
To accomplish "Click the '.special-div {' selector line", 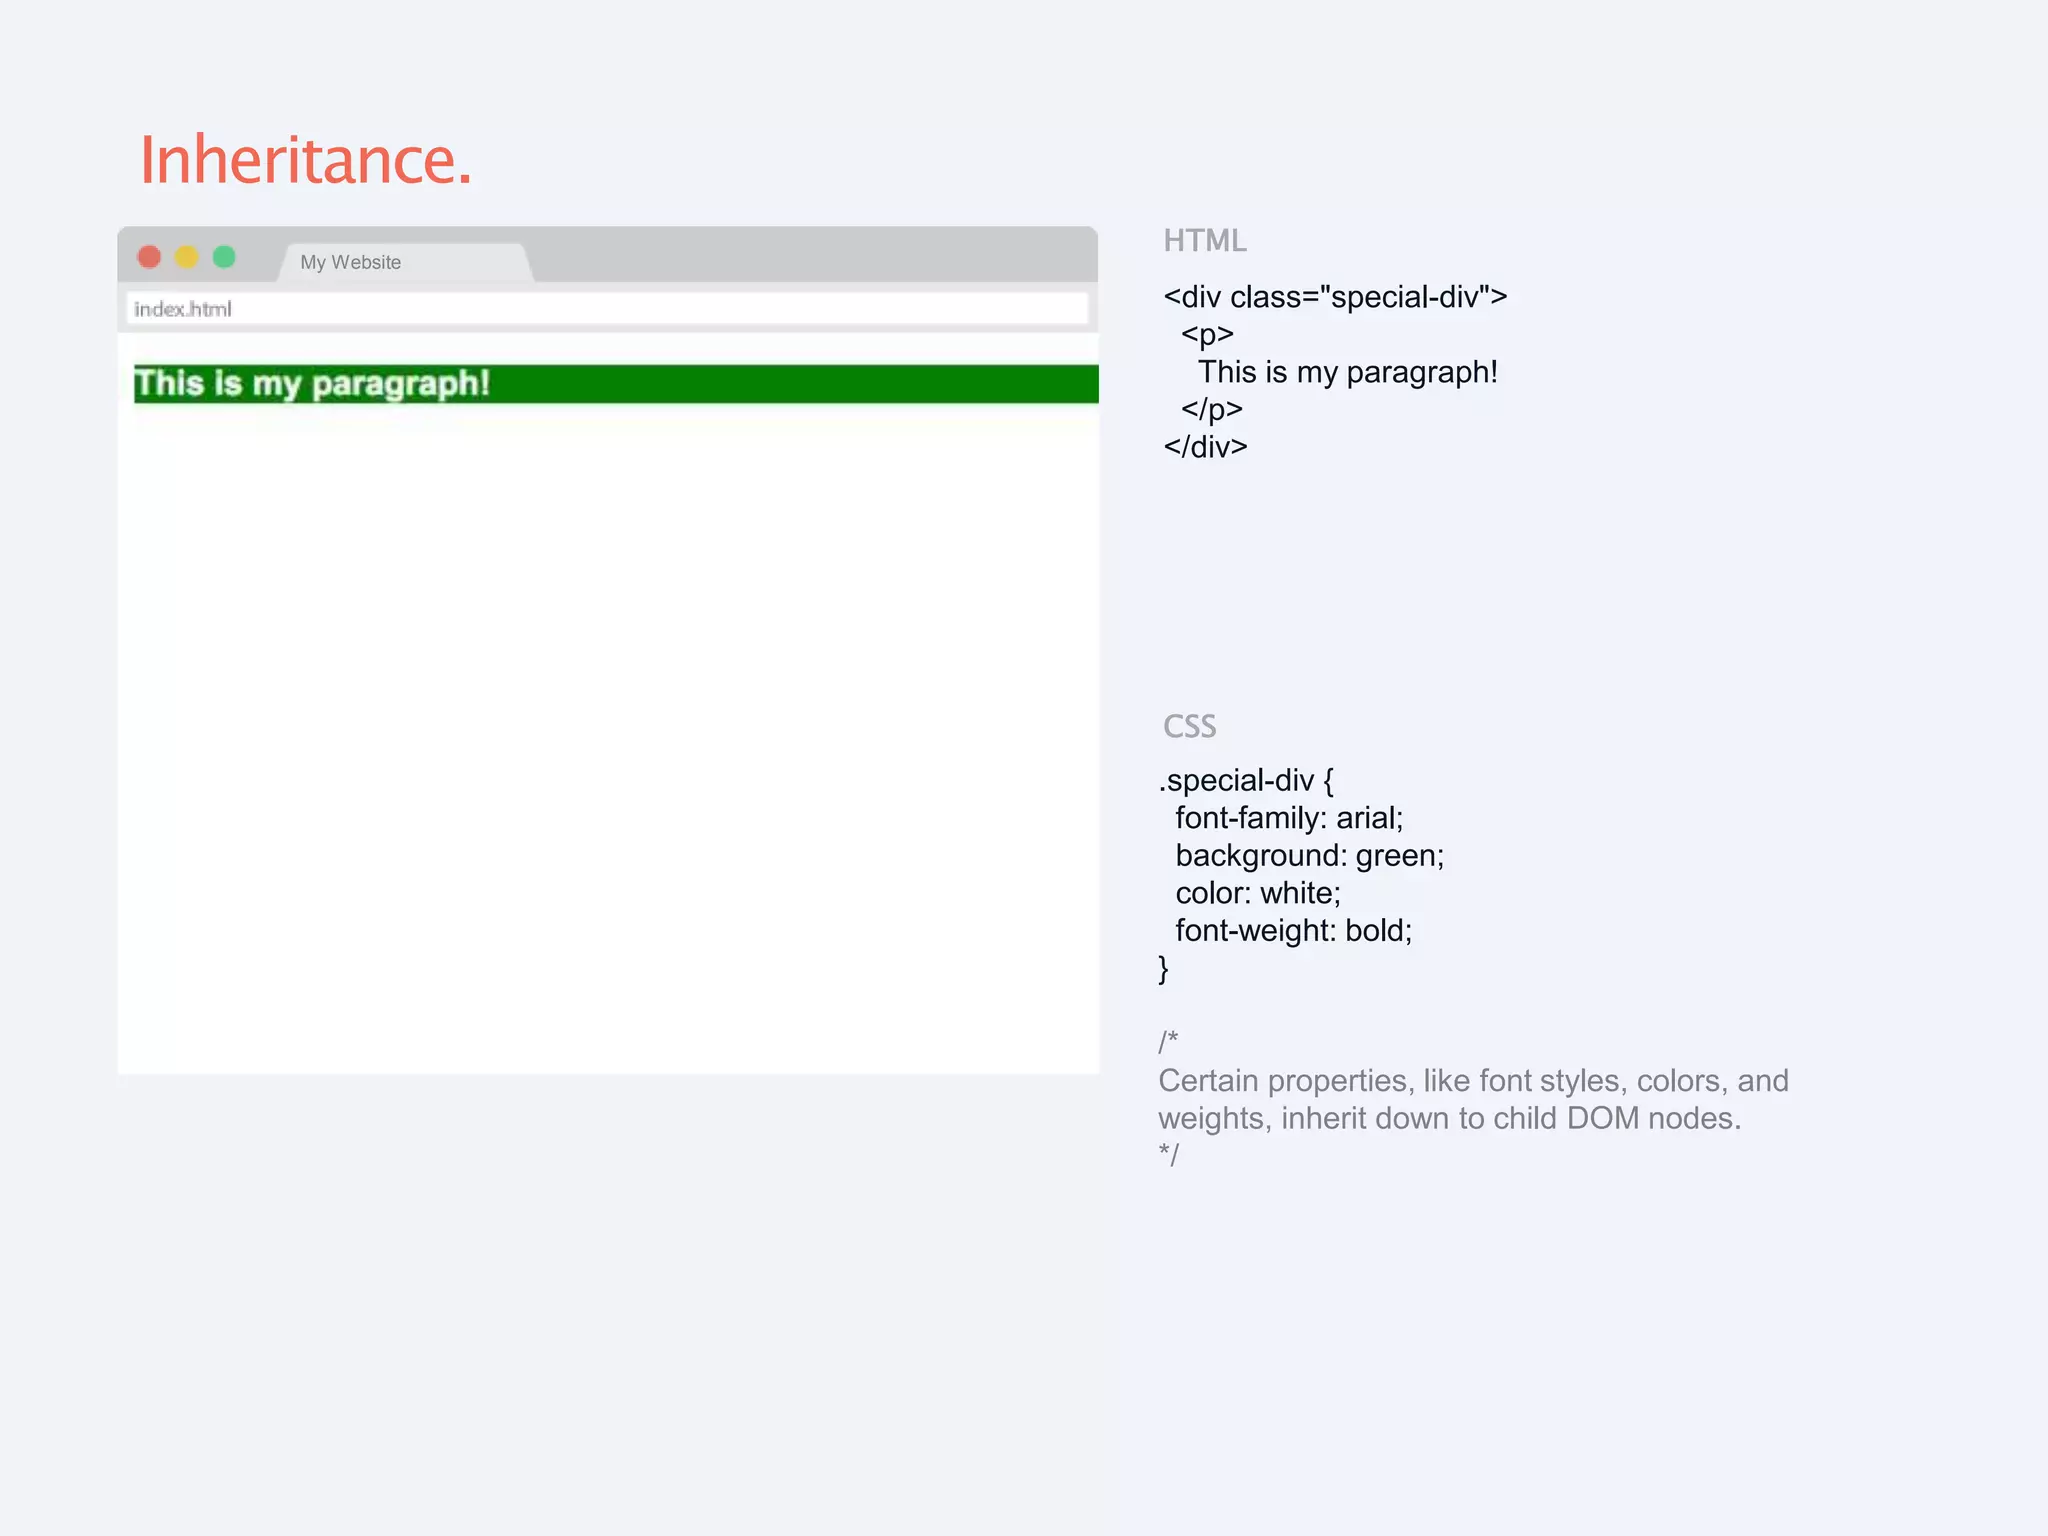I will pyautogui.click(x=1246, y=781).
